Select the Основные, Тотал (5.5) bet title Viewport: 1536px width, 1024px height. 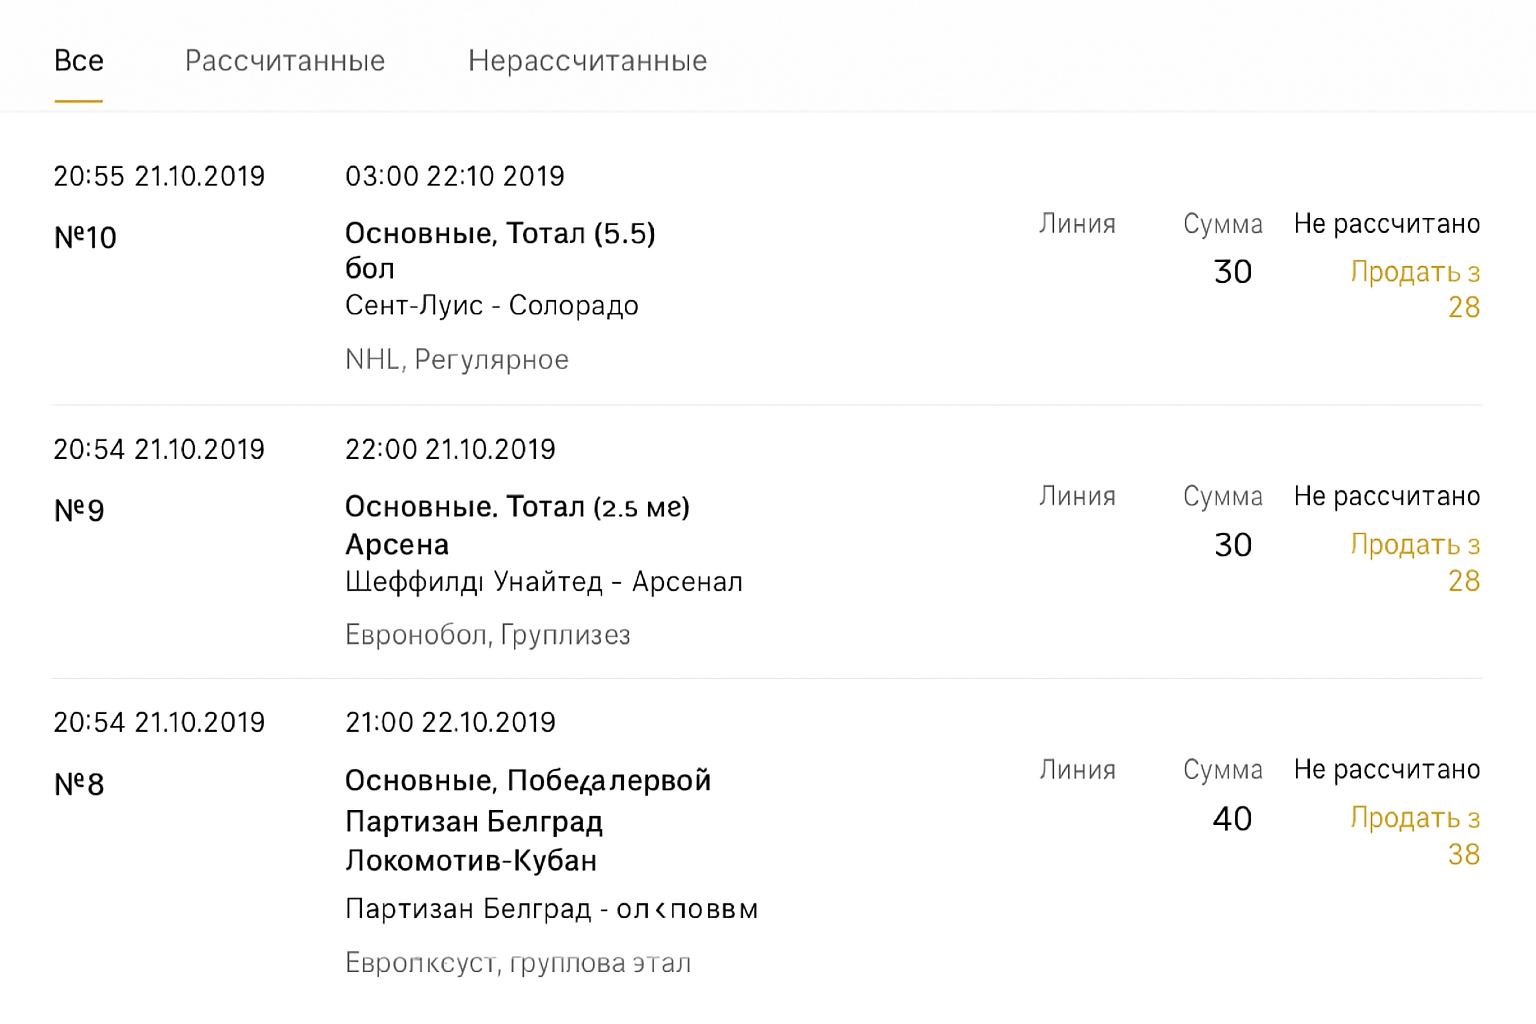(x=500, y=234)
